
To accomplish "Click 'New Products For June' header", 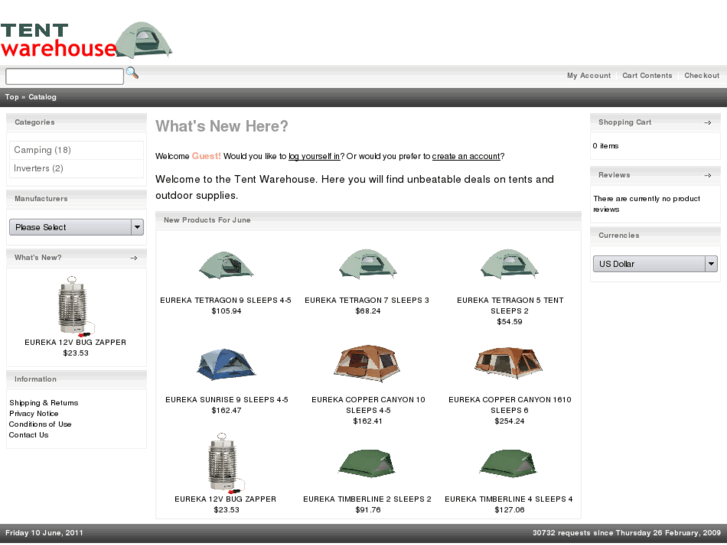I will click(207, 220).
